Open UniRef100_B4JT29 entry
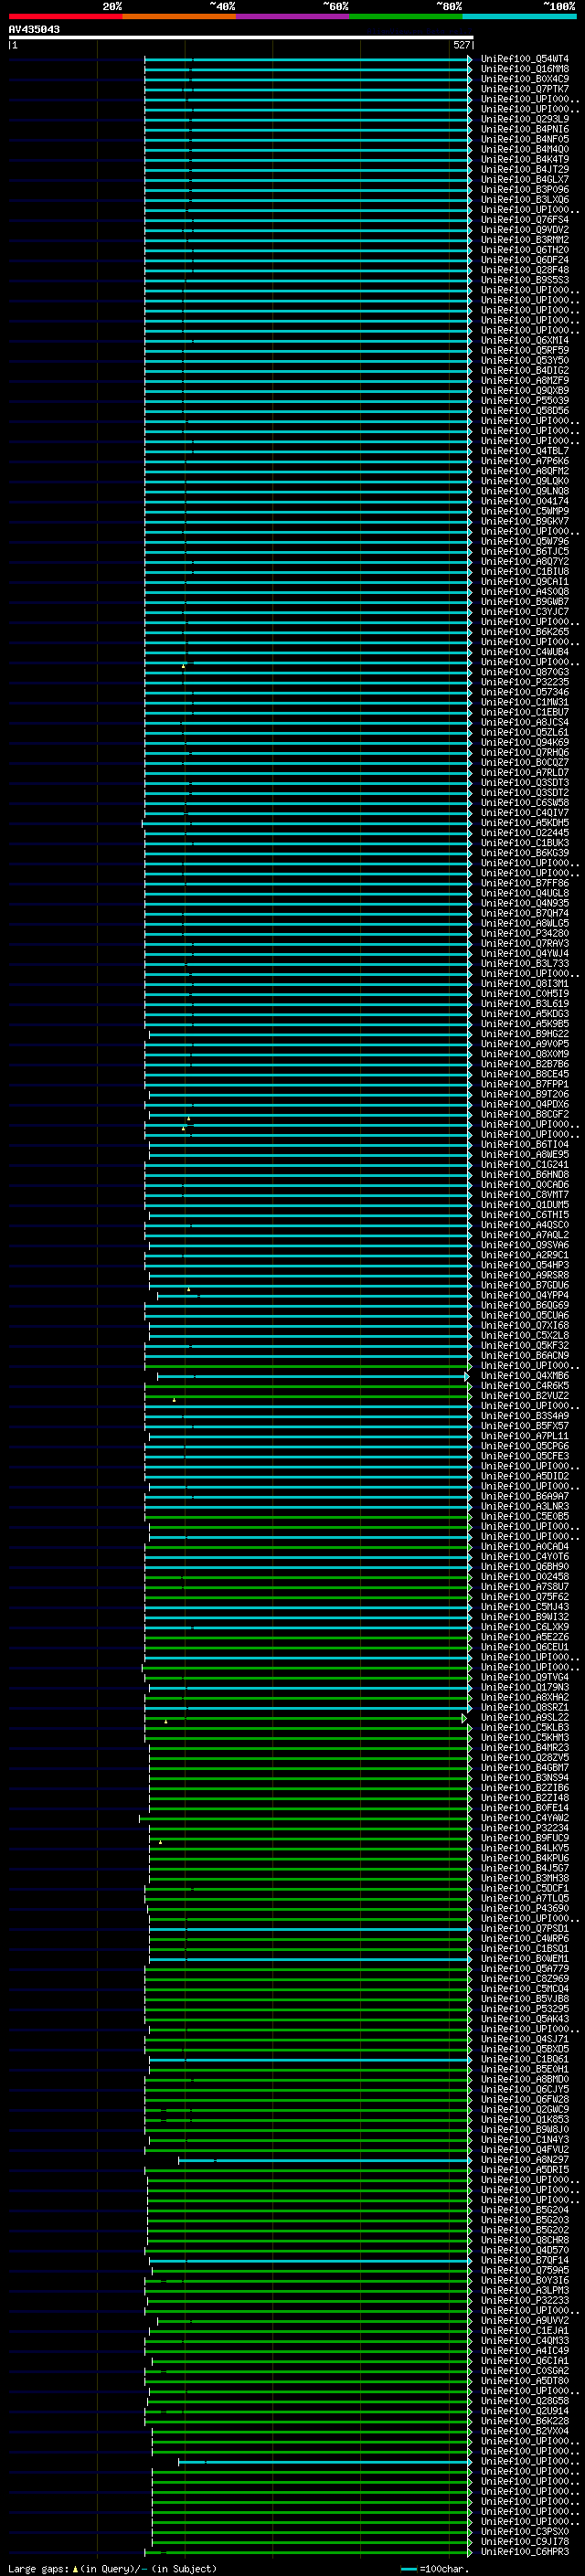 click(525, 169)
